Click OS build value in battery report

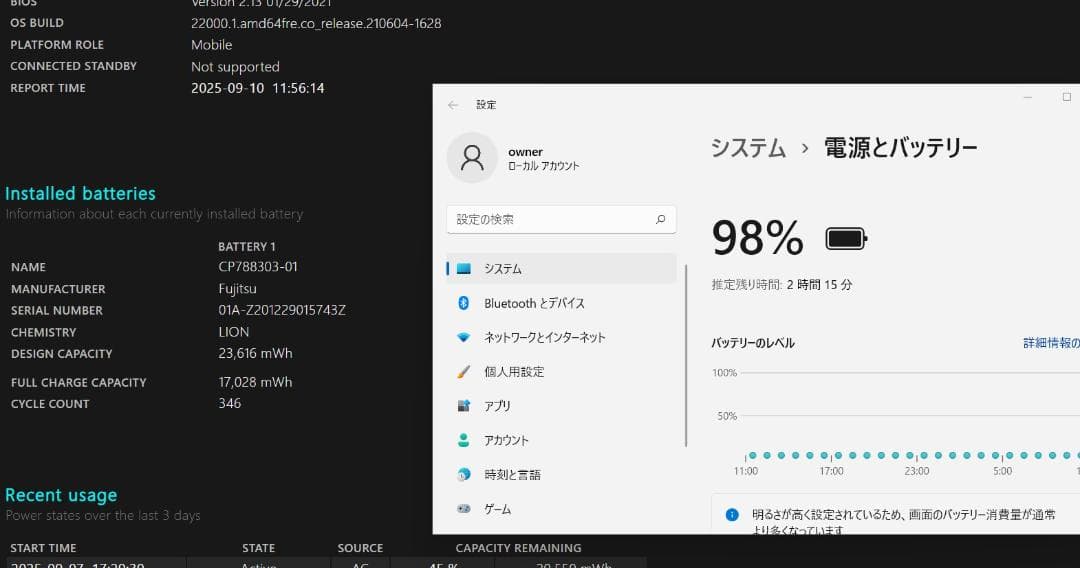click(x=316, y=23)
